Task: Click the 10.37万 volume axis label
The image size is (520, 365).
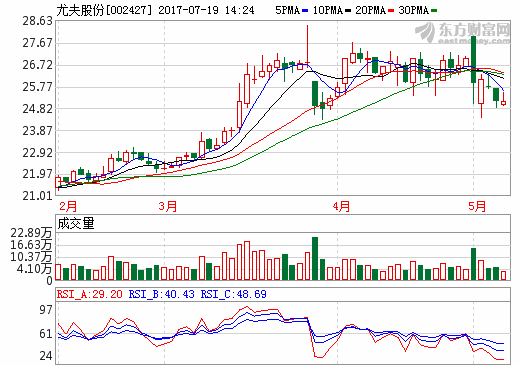Action: click(x=31, y=257)
